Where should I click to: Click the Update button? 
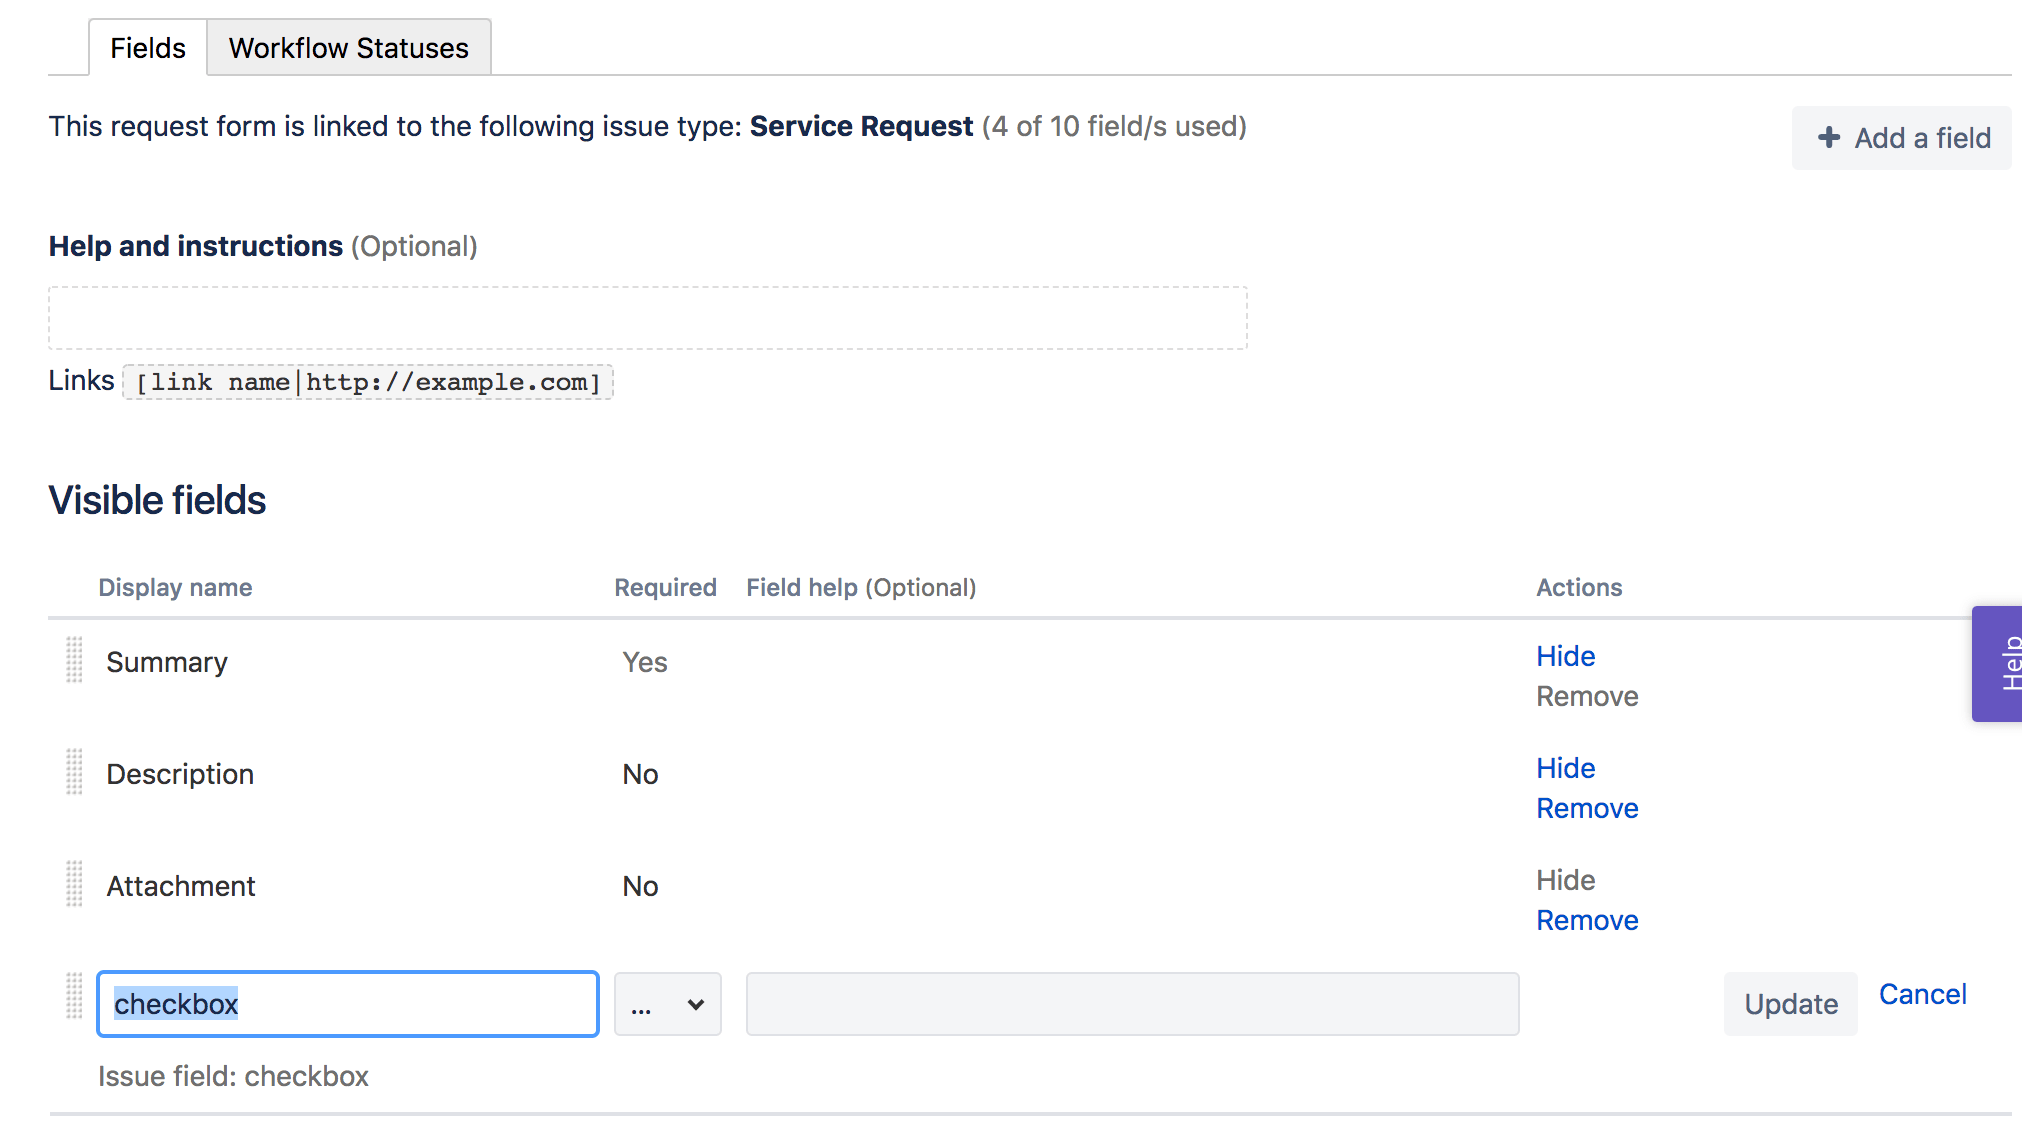1790,1004
